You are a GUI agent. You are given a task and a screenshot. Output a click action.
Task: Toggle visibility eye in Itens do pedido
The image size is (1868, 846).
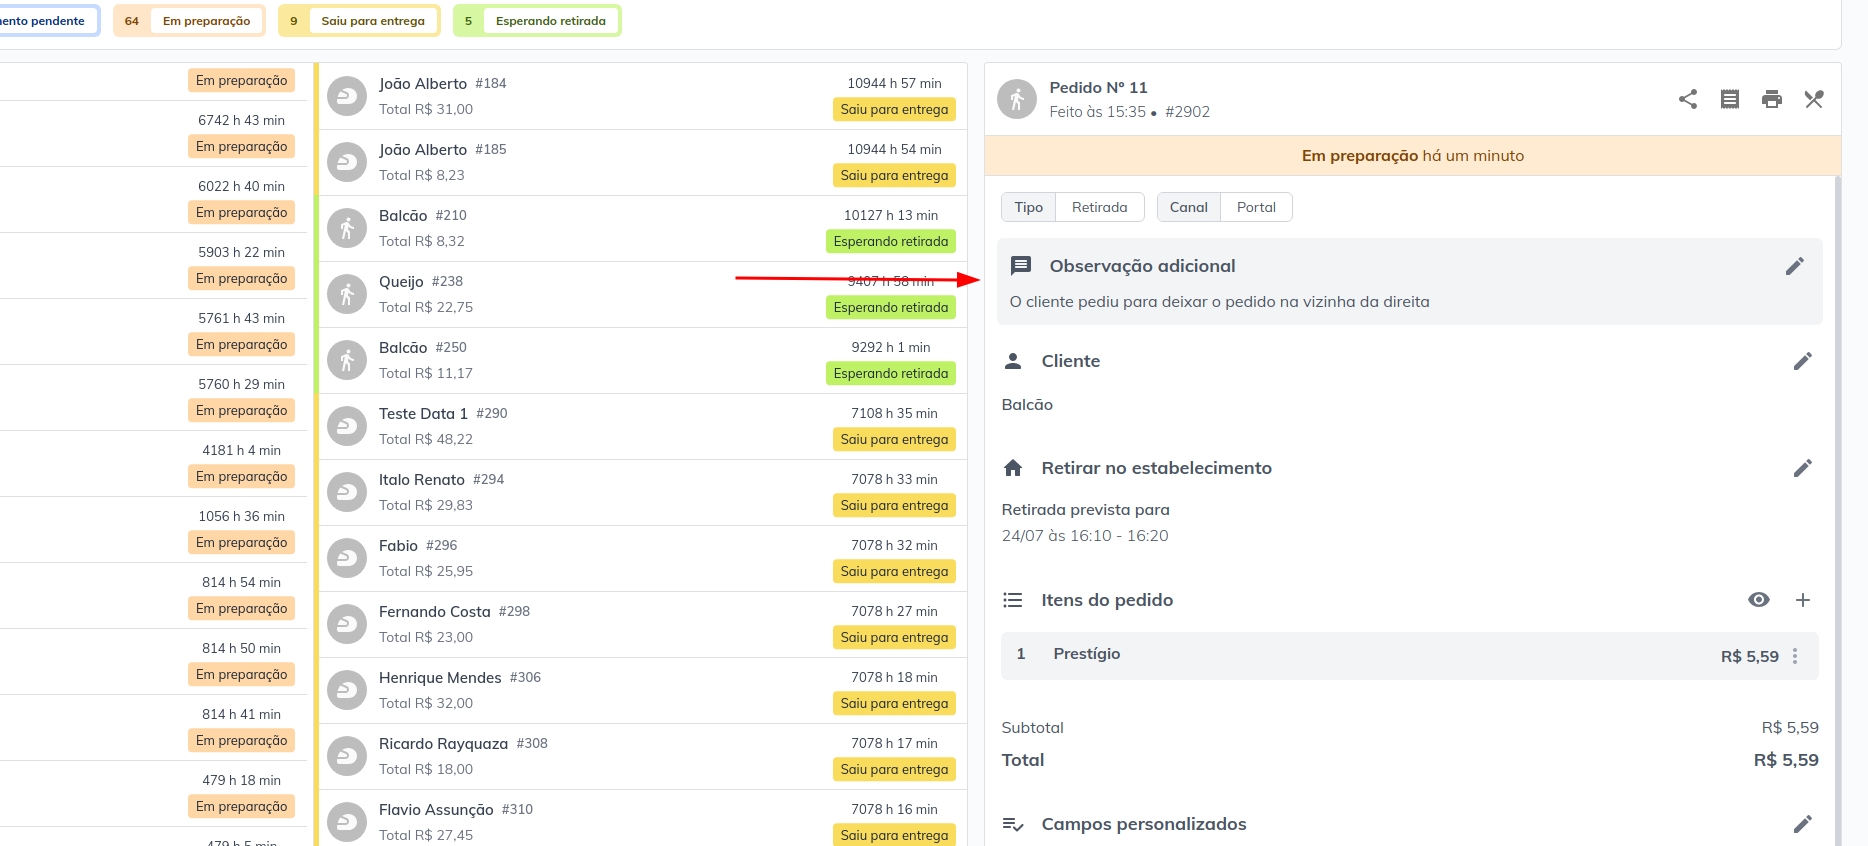[1759, 600]
